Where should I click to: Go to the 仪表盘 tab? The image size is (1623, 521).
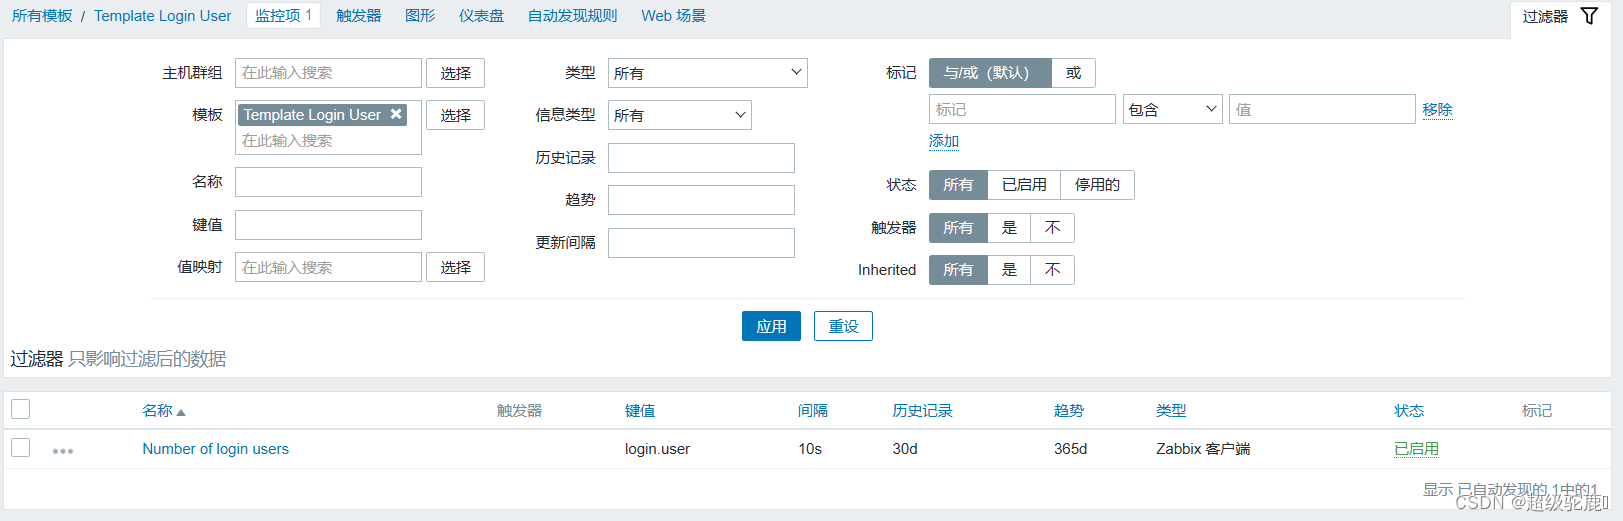tap(481, 16)
